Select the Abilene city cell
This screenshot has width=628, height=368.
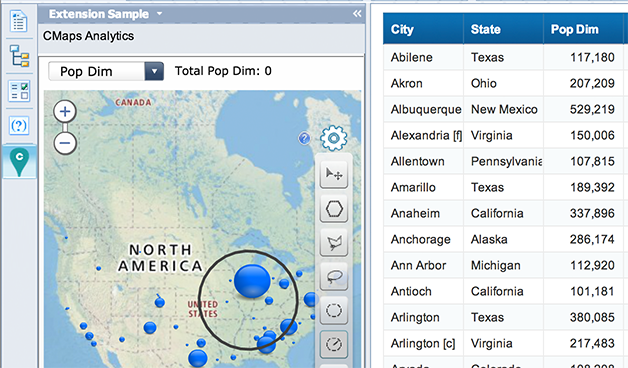point(423,57)
